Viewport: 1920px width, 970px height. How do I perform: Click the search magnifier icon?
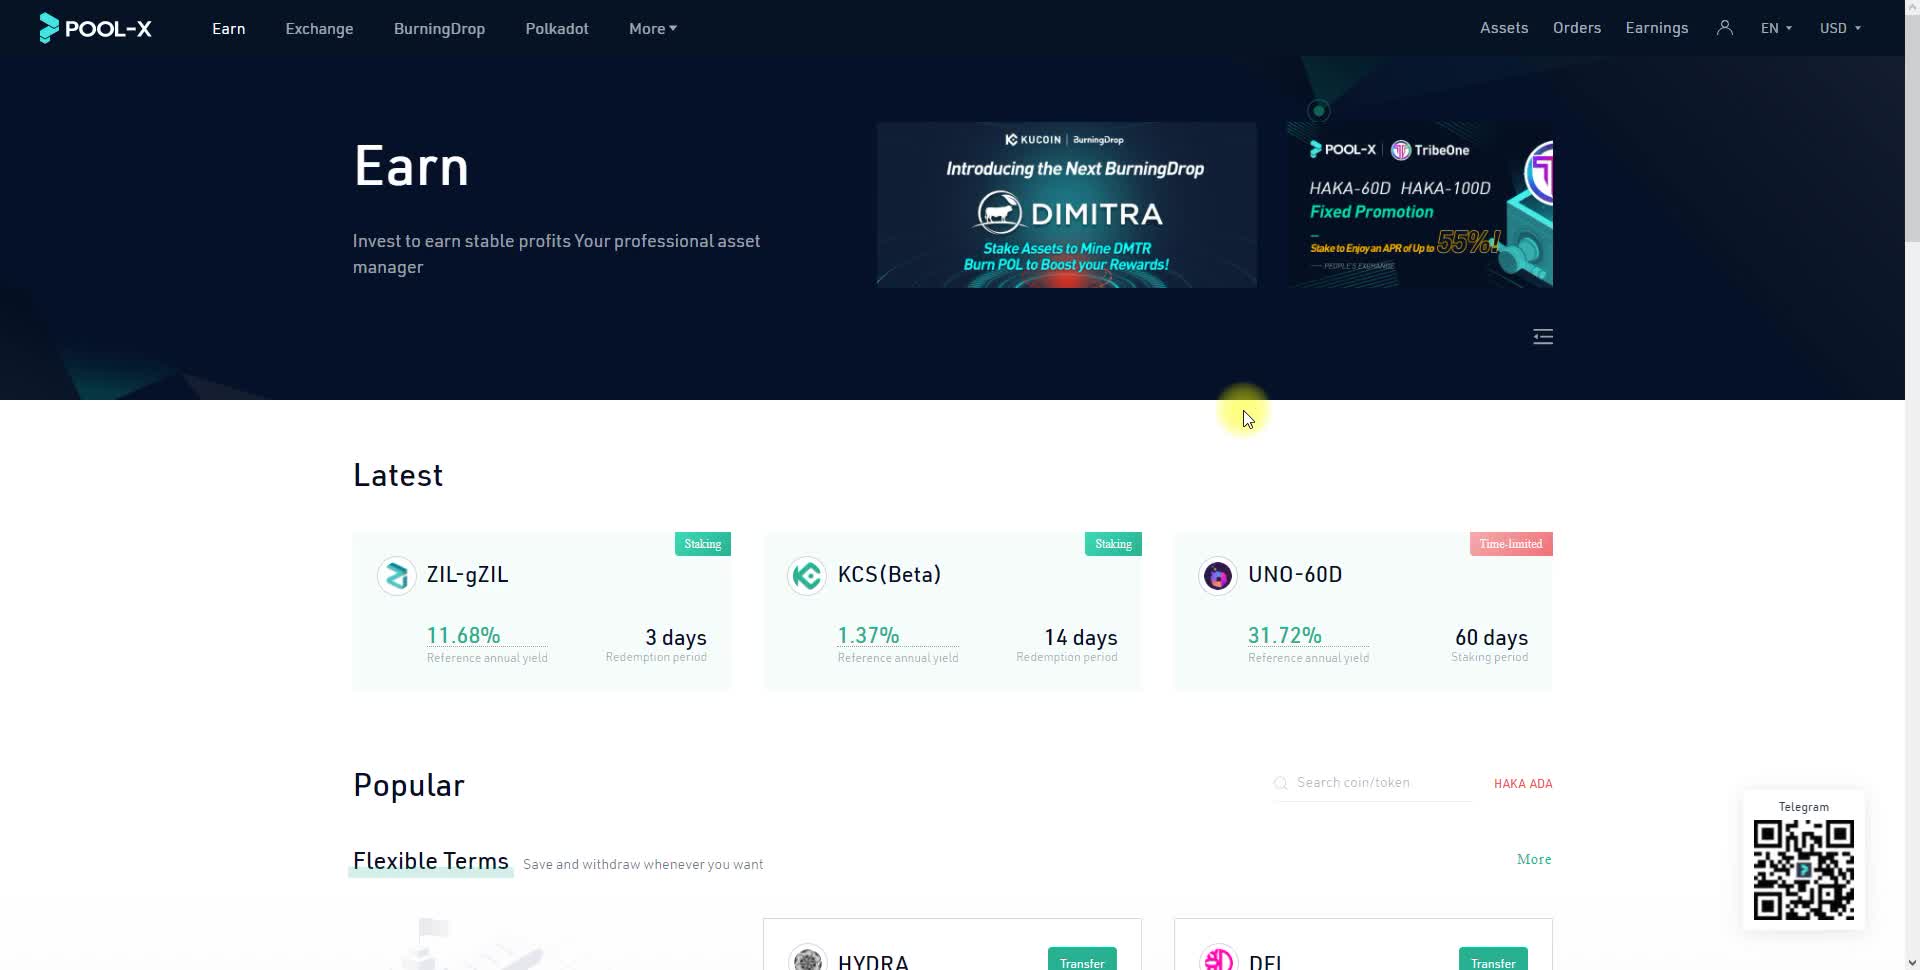(1280, 783)
